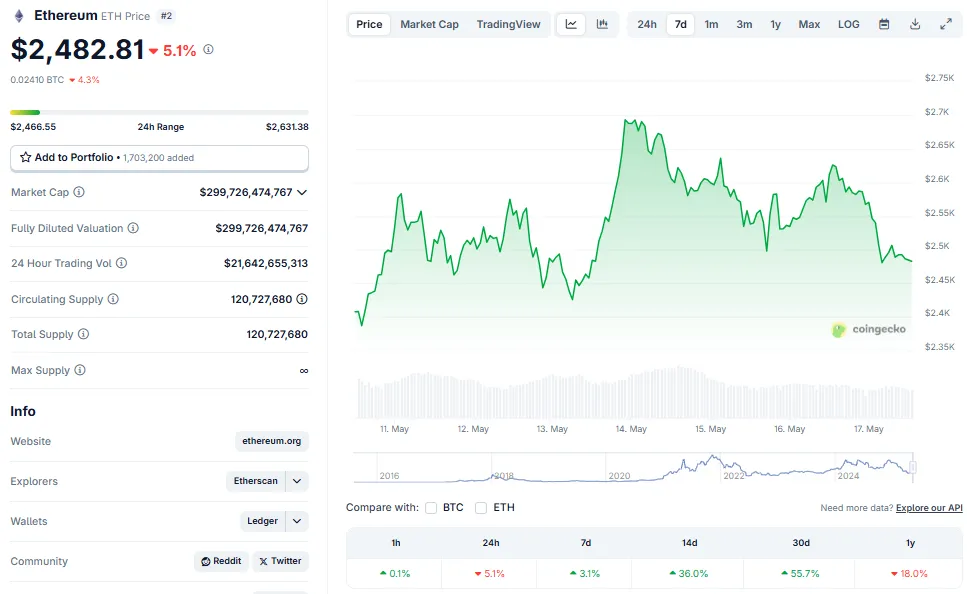Download chart data icon

tap(915, 24)
